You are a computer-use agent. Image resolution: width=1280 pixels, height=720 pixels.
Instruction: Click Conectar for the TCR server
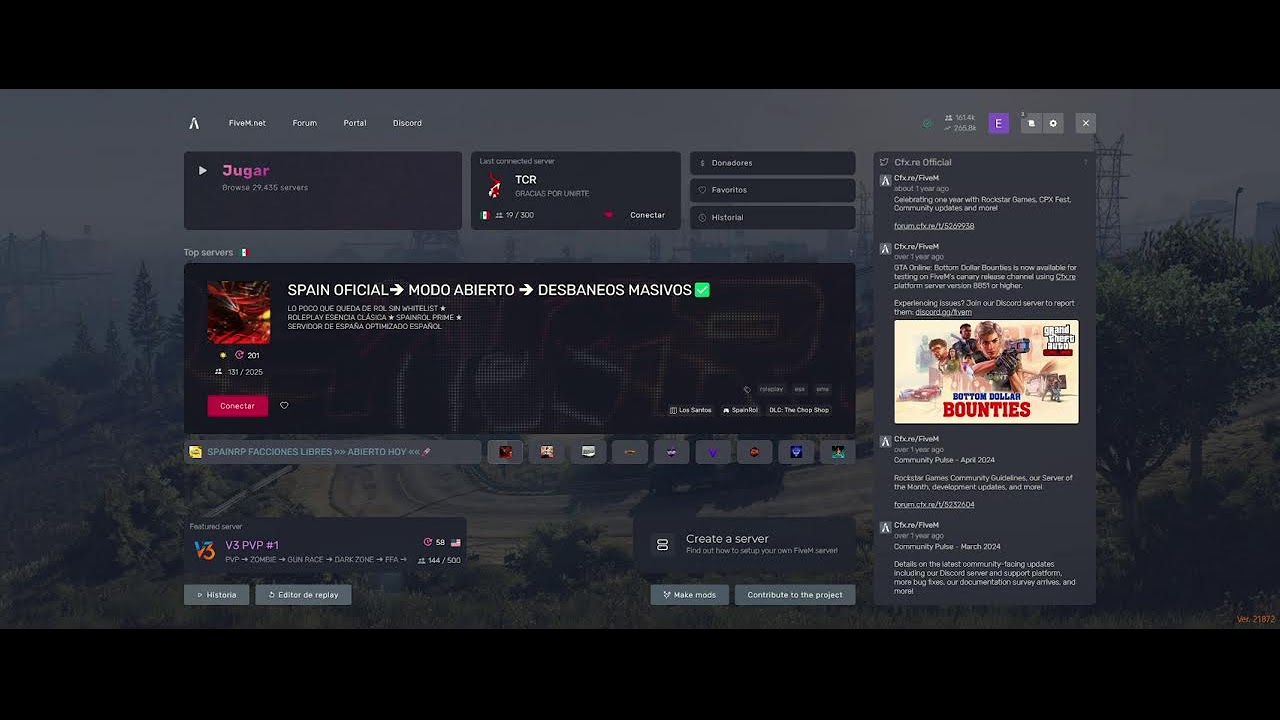tap(647, 215)
